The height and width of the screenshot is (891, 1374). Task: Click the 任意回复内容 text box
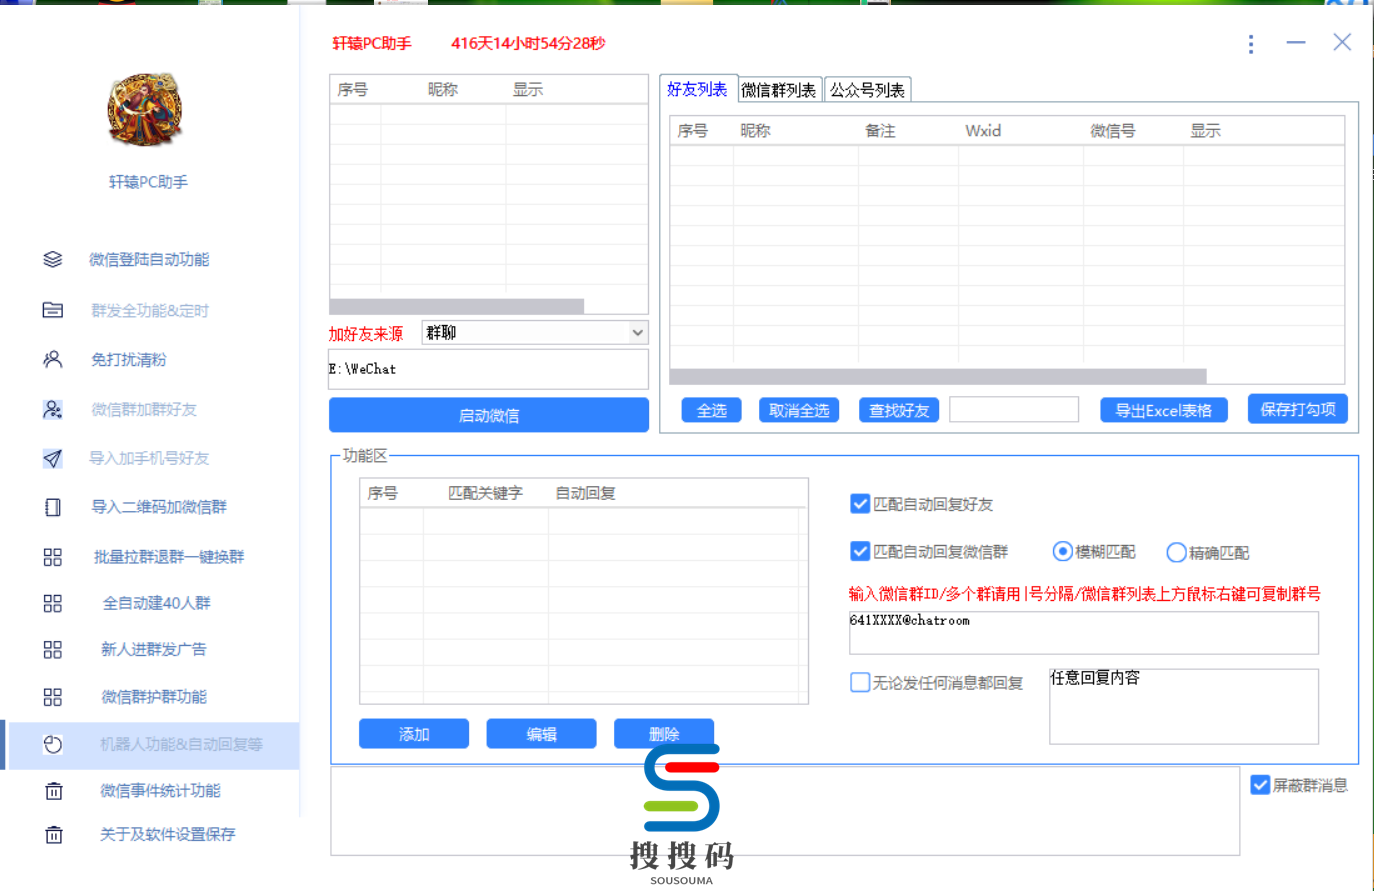pos(1184,706)
